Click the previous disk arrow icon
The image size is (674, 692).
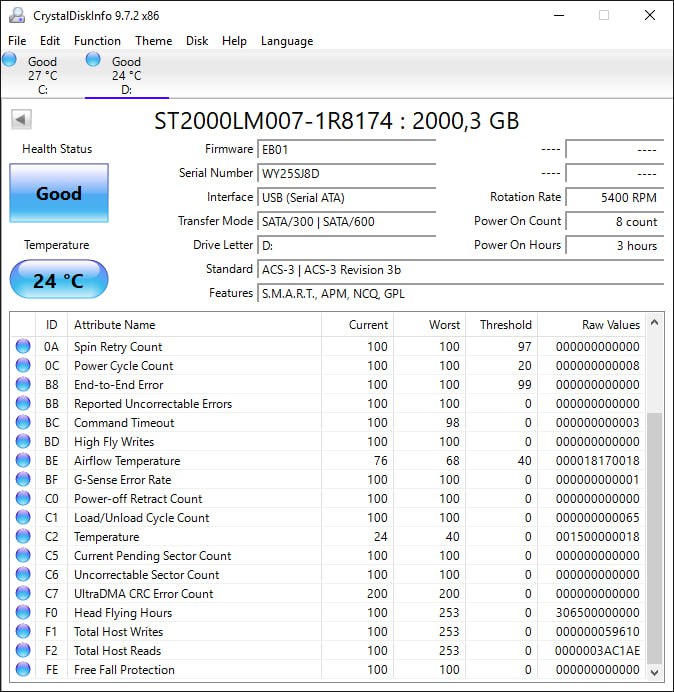pyautogui.click(x=21, y=120)
